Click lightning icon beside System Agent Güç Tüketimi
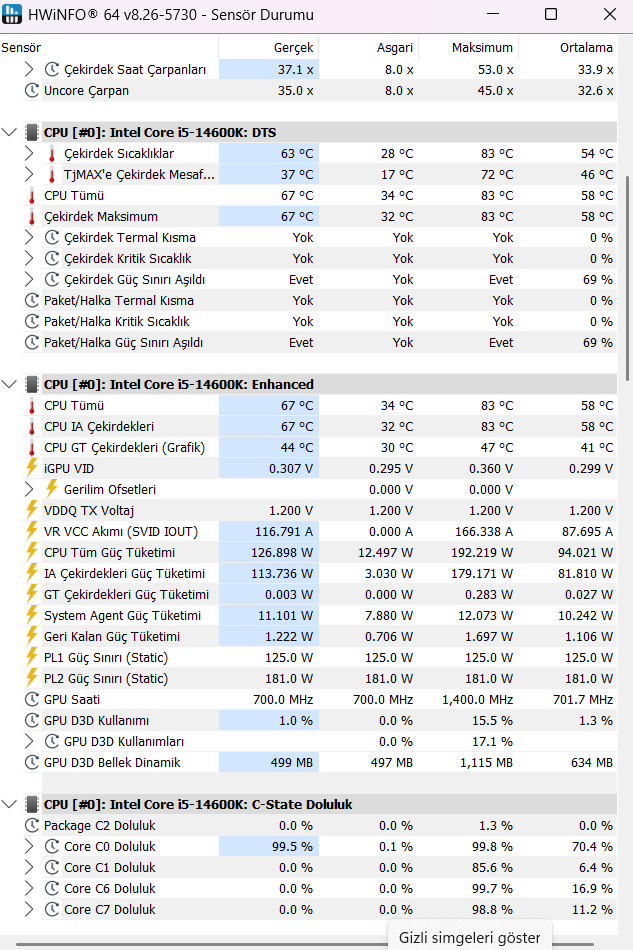This screenshot has width=633, height=950. tap(31, 616)
